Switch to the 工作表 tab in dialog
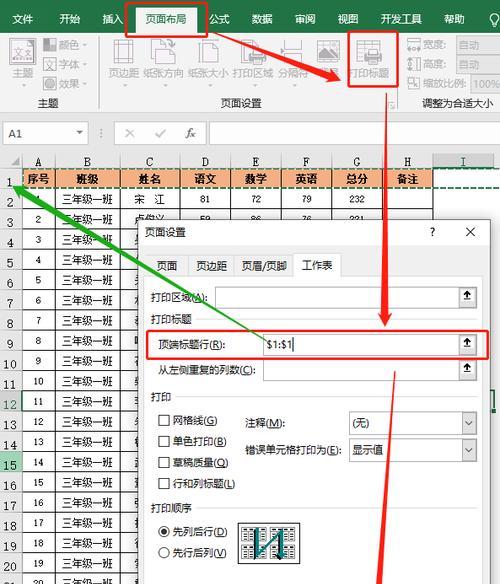Viewport: 500px width, 584px height. coord(317,266)
